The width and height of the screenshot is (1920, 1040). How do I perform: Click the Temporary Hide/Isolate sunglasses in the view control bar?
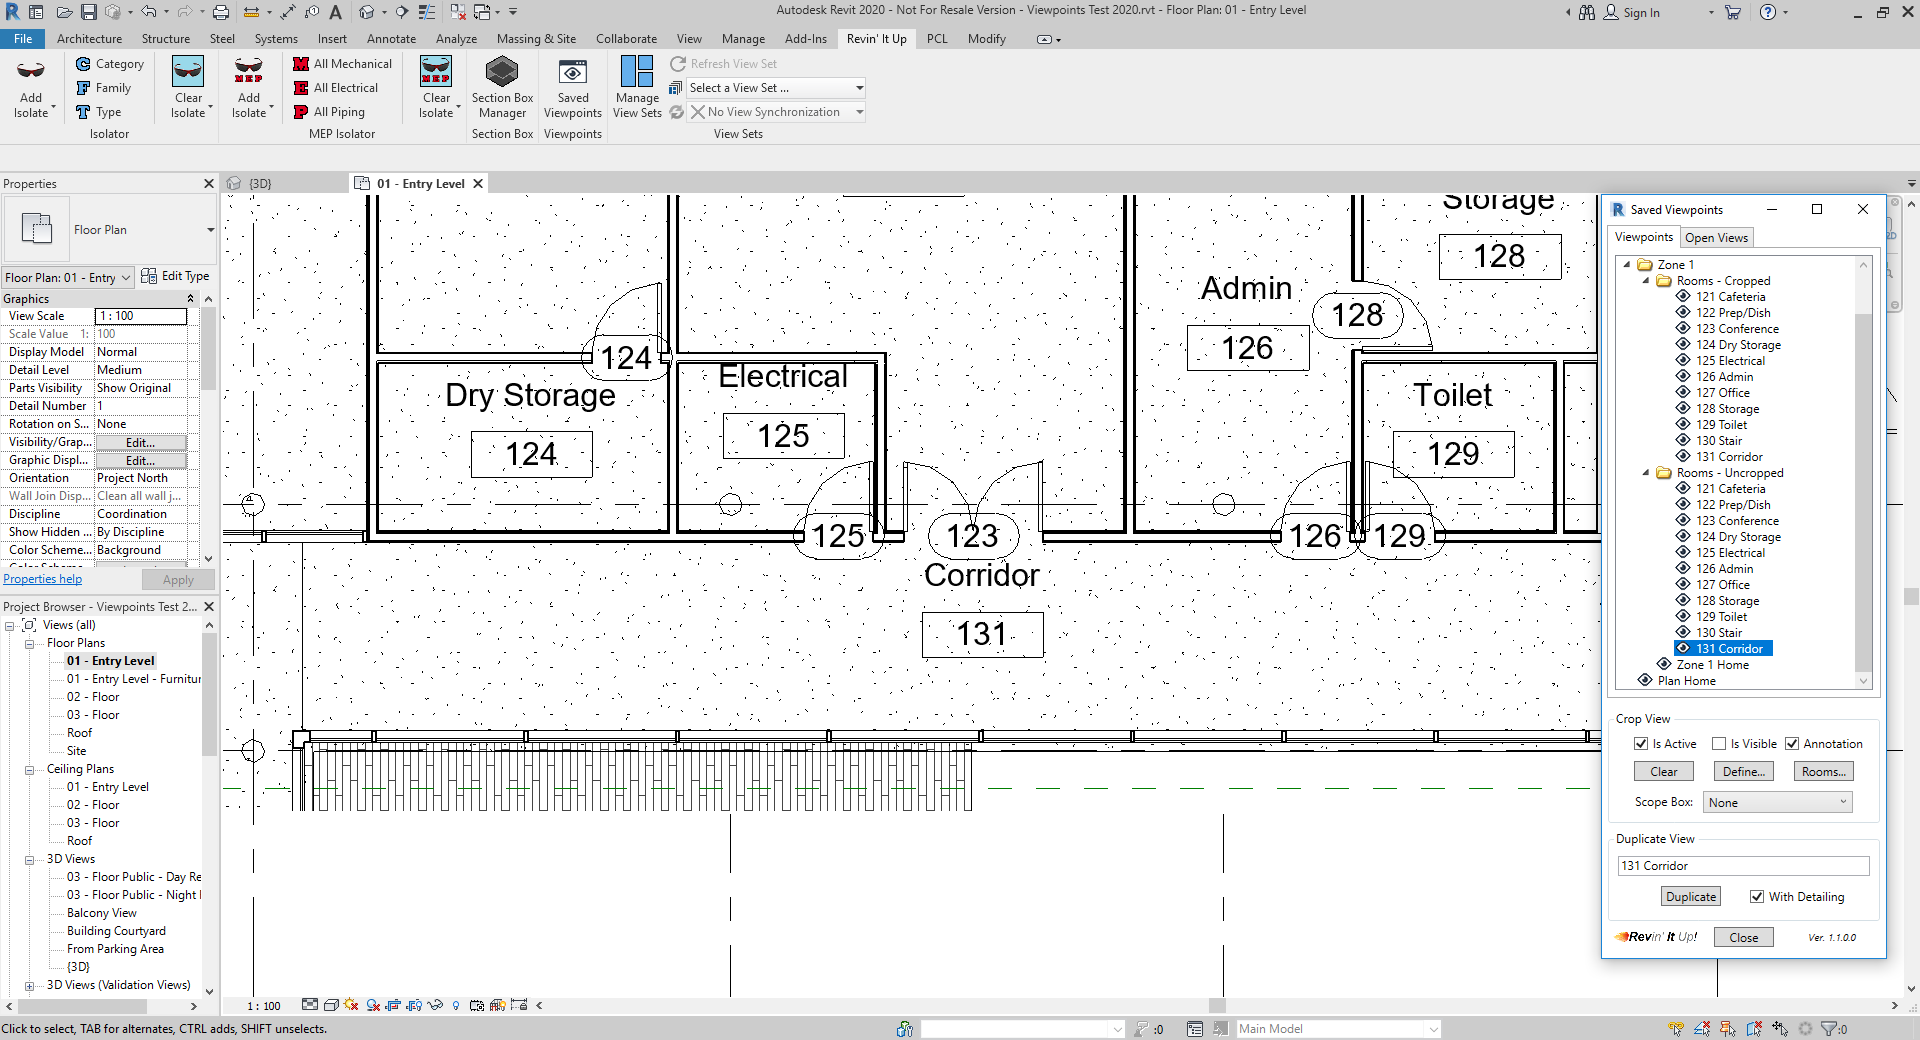click(x=434, y=1005)
